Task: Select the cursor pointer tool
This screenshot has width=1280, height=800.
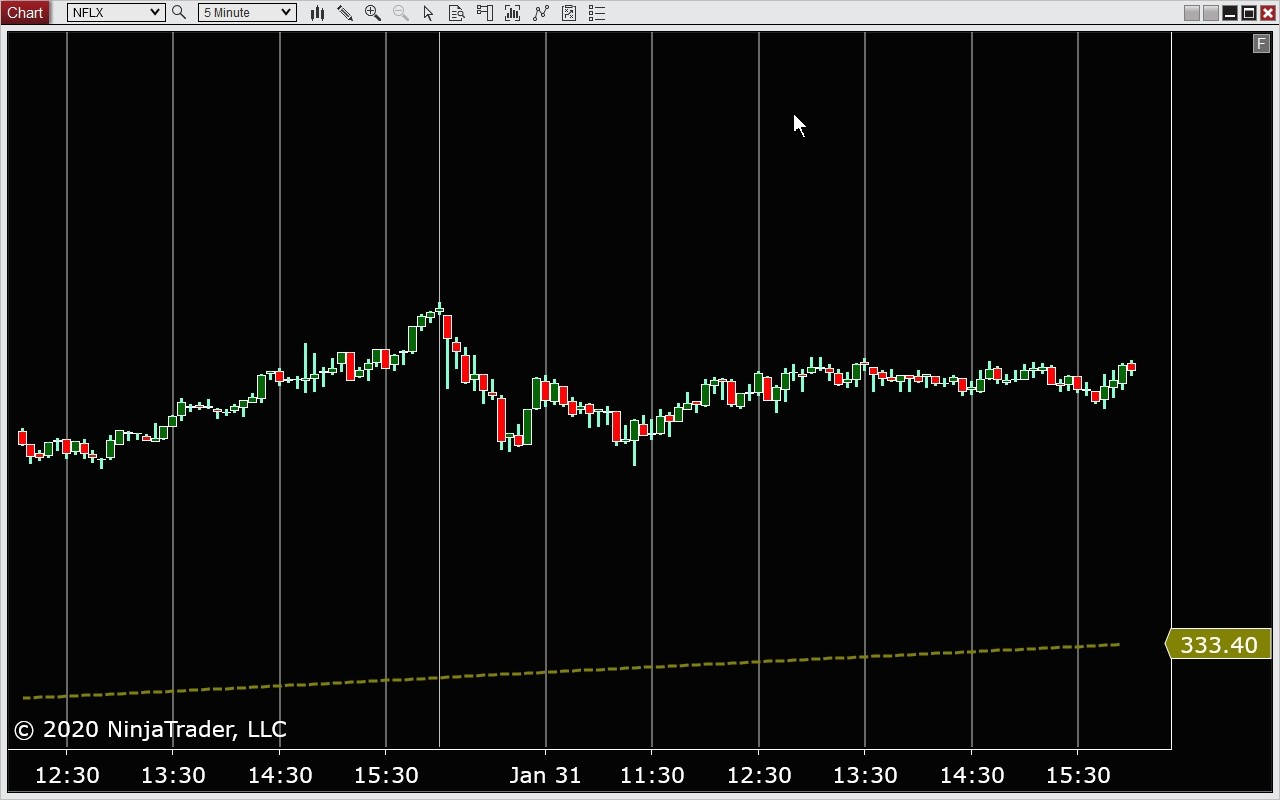Action: (428, 12)
